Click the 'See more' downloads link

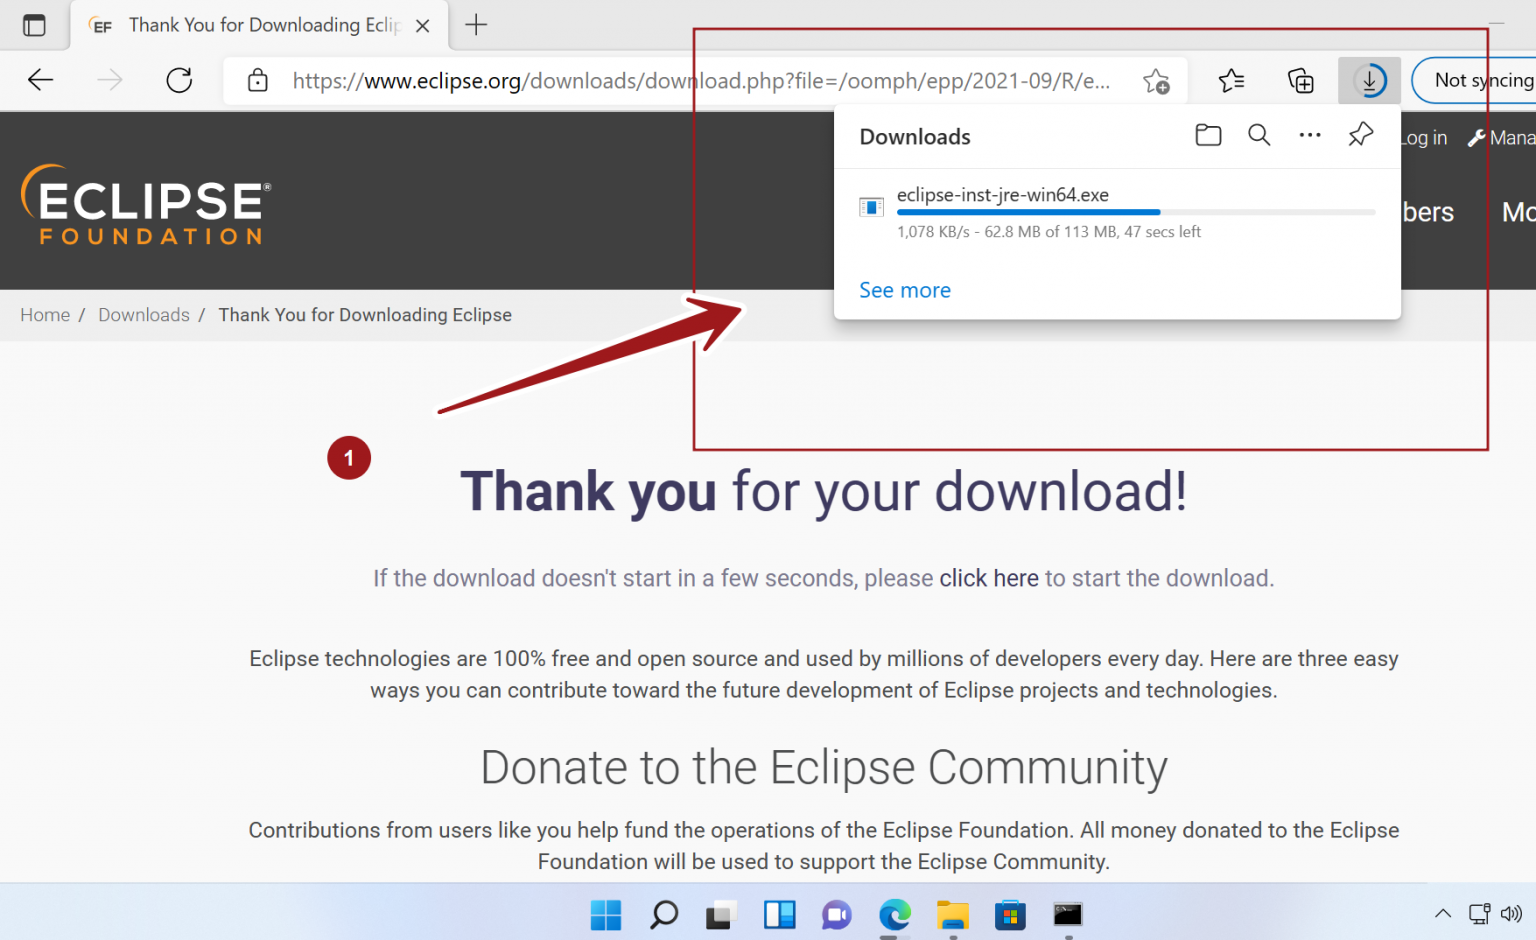905,290
